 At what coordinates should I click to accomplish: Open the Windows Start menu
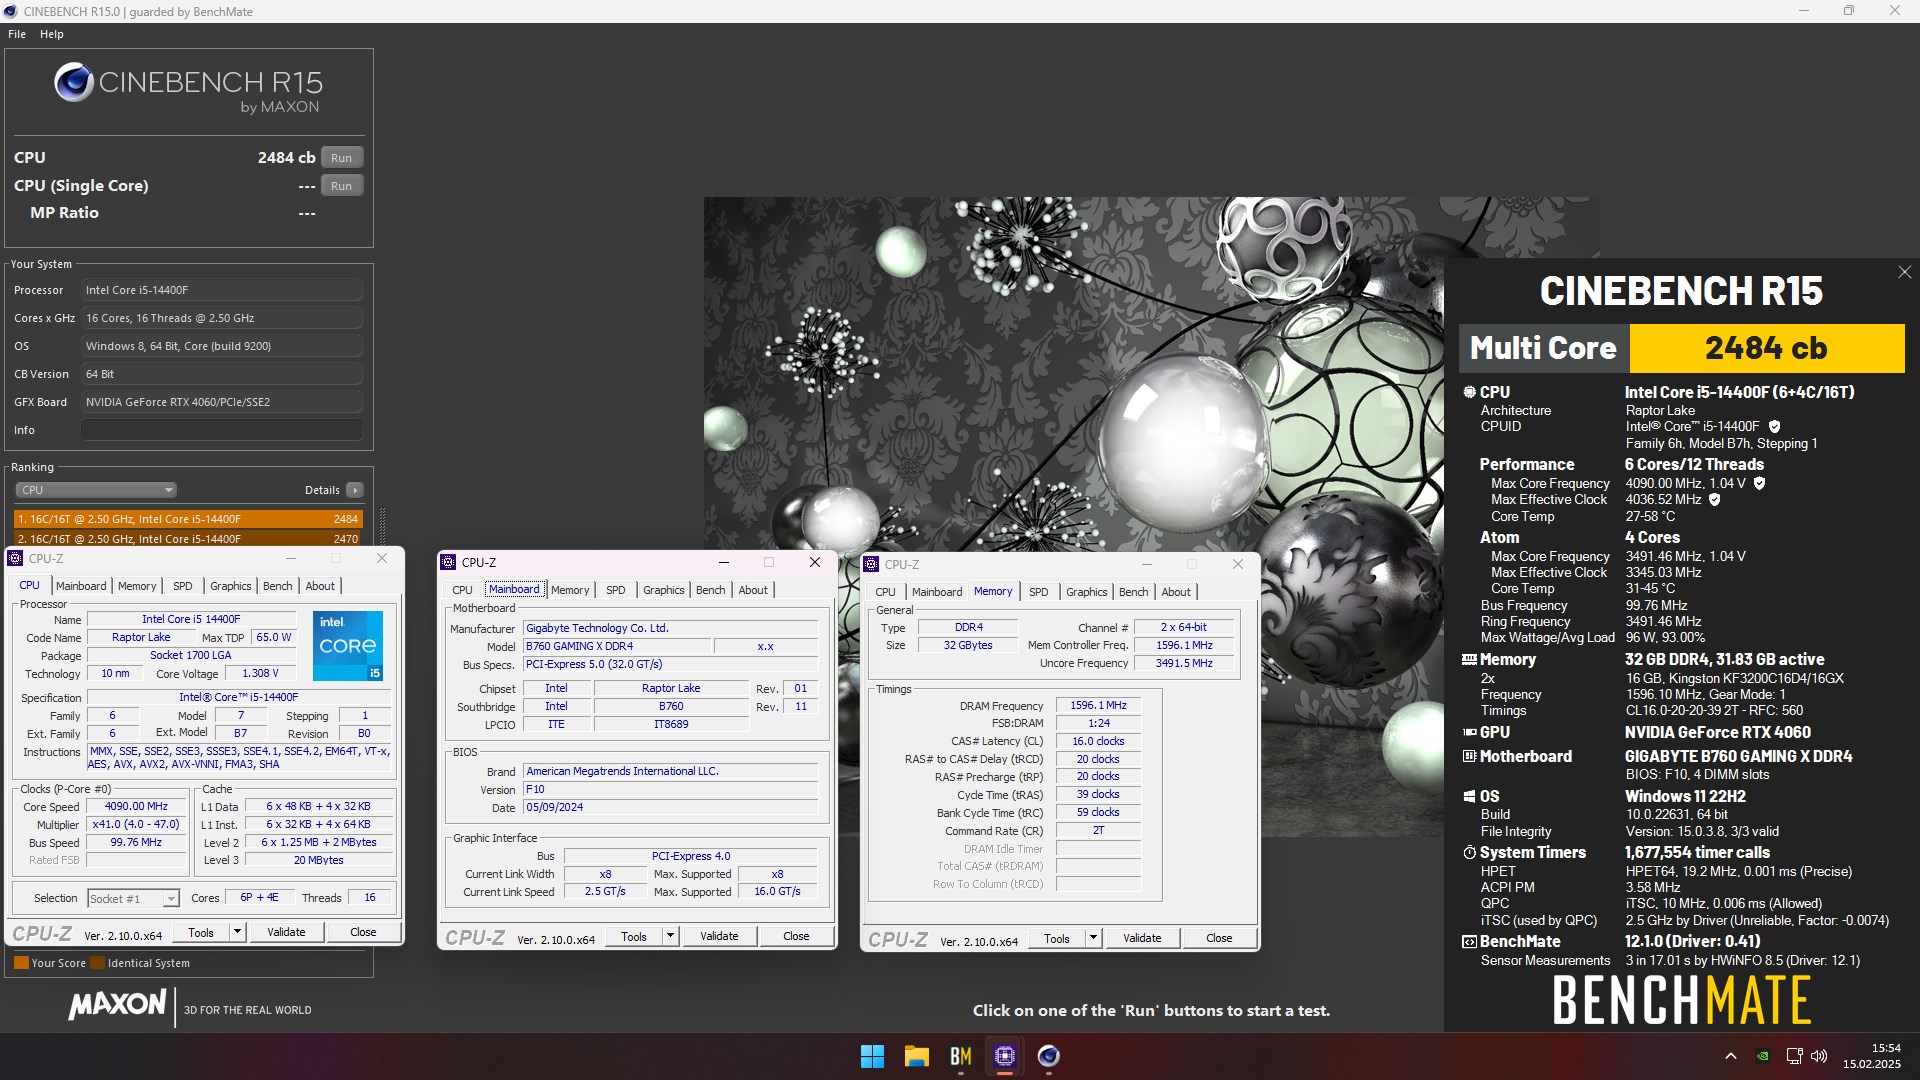[x=872, y=1056]
